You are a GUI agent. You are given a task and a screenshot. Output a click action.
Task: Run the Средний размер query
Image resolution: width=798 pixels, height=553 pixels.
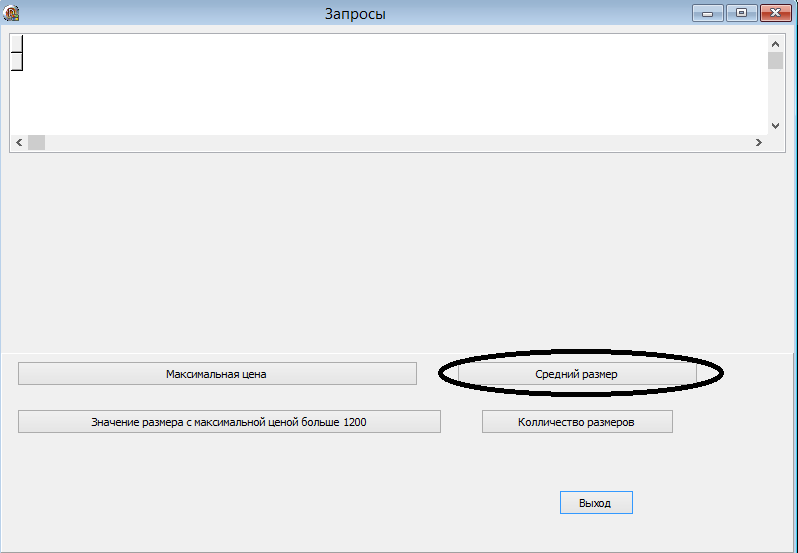point(577,374)
